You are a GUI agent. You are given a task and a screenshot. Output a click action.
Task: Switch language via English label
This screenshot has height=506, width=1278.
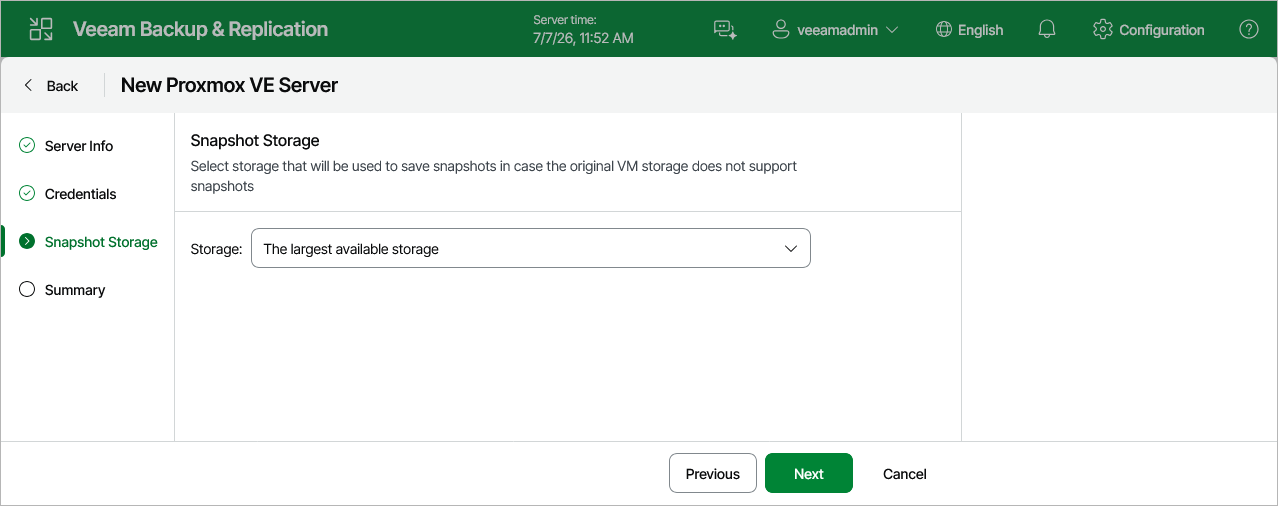[980, 30]
